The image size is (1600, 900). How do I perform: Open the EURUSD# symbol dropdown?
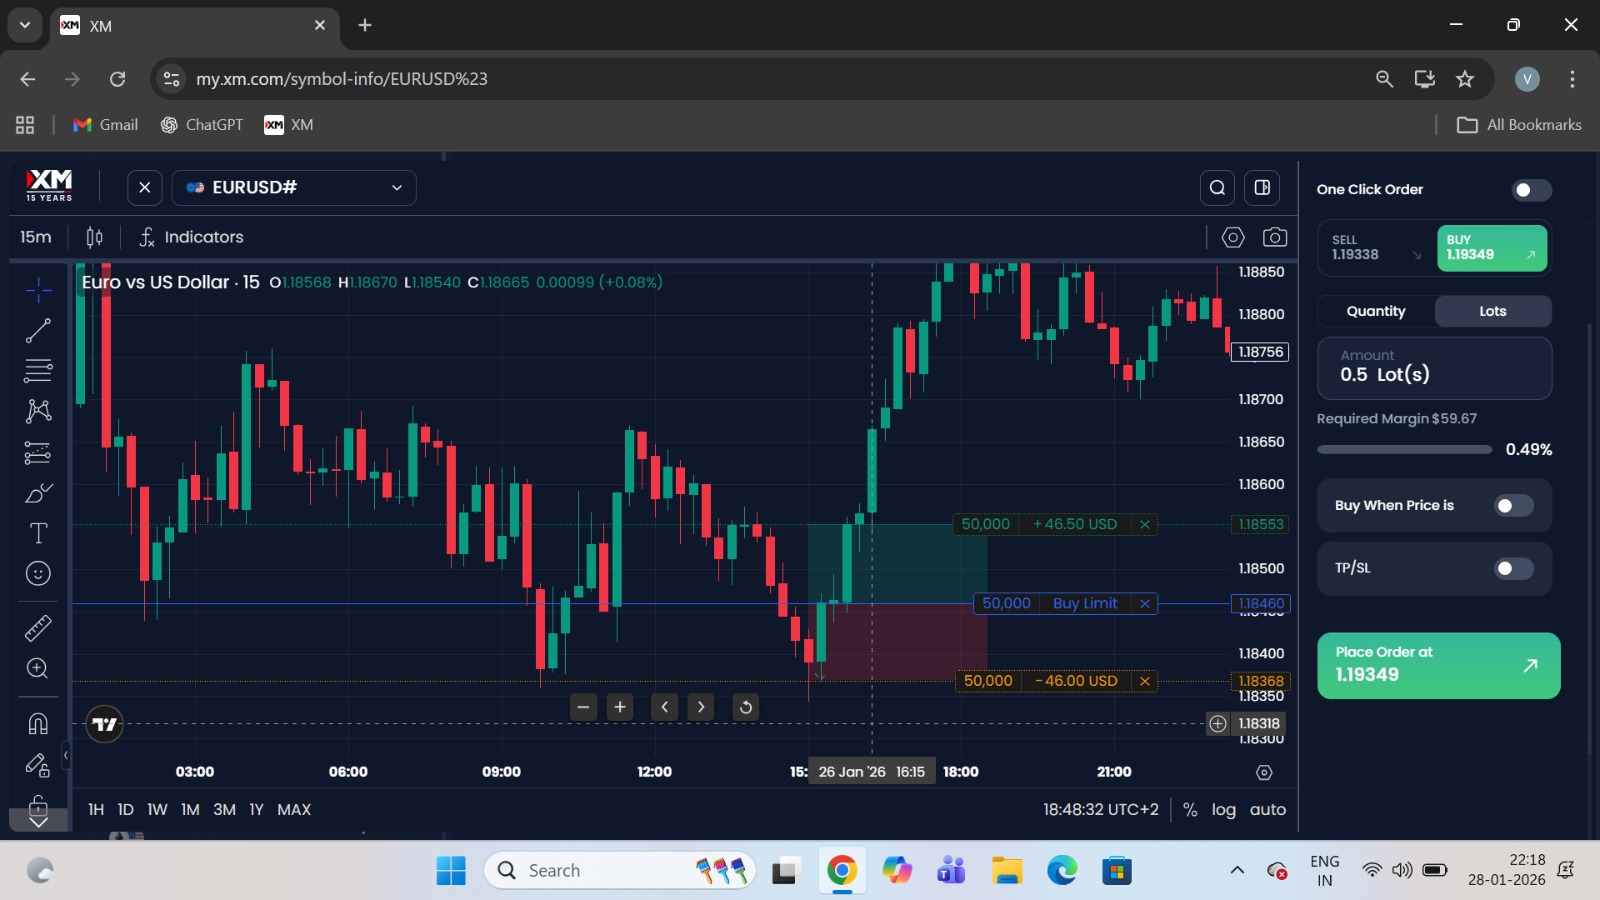(294, 187)
